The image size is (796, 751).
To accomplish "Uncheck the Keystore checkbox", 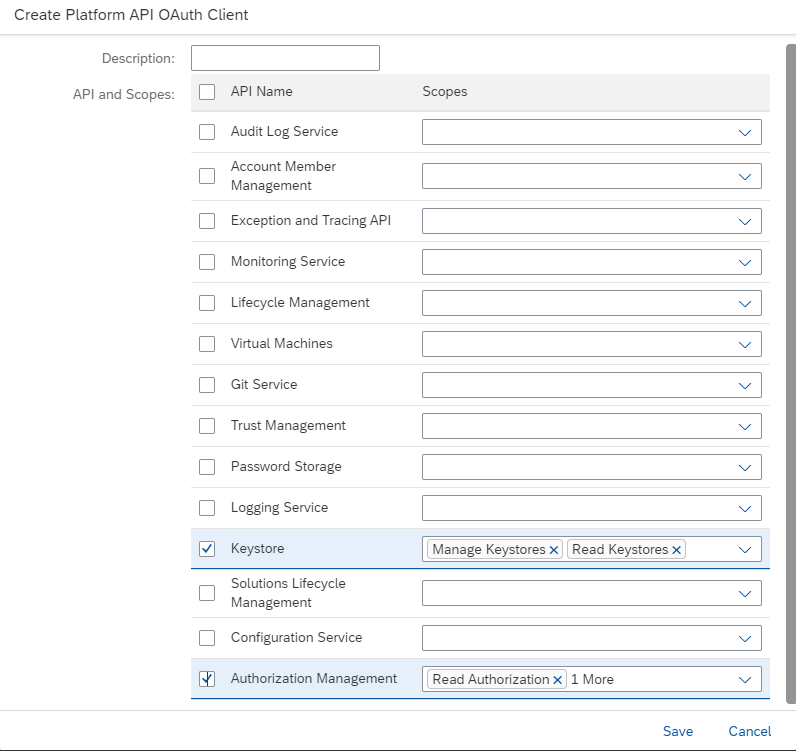I will pos(207,549).
